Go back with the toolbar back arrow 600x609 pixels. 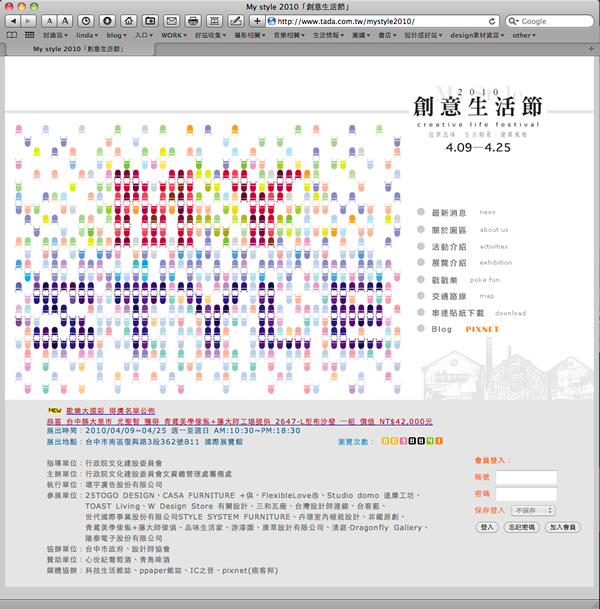point(13,21)
